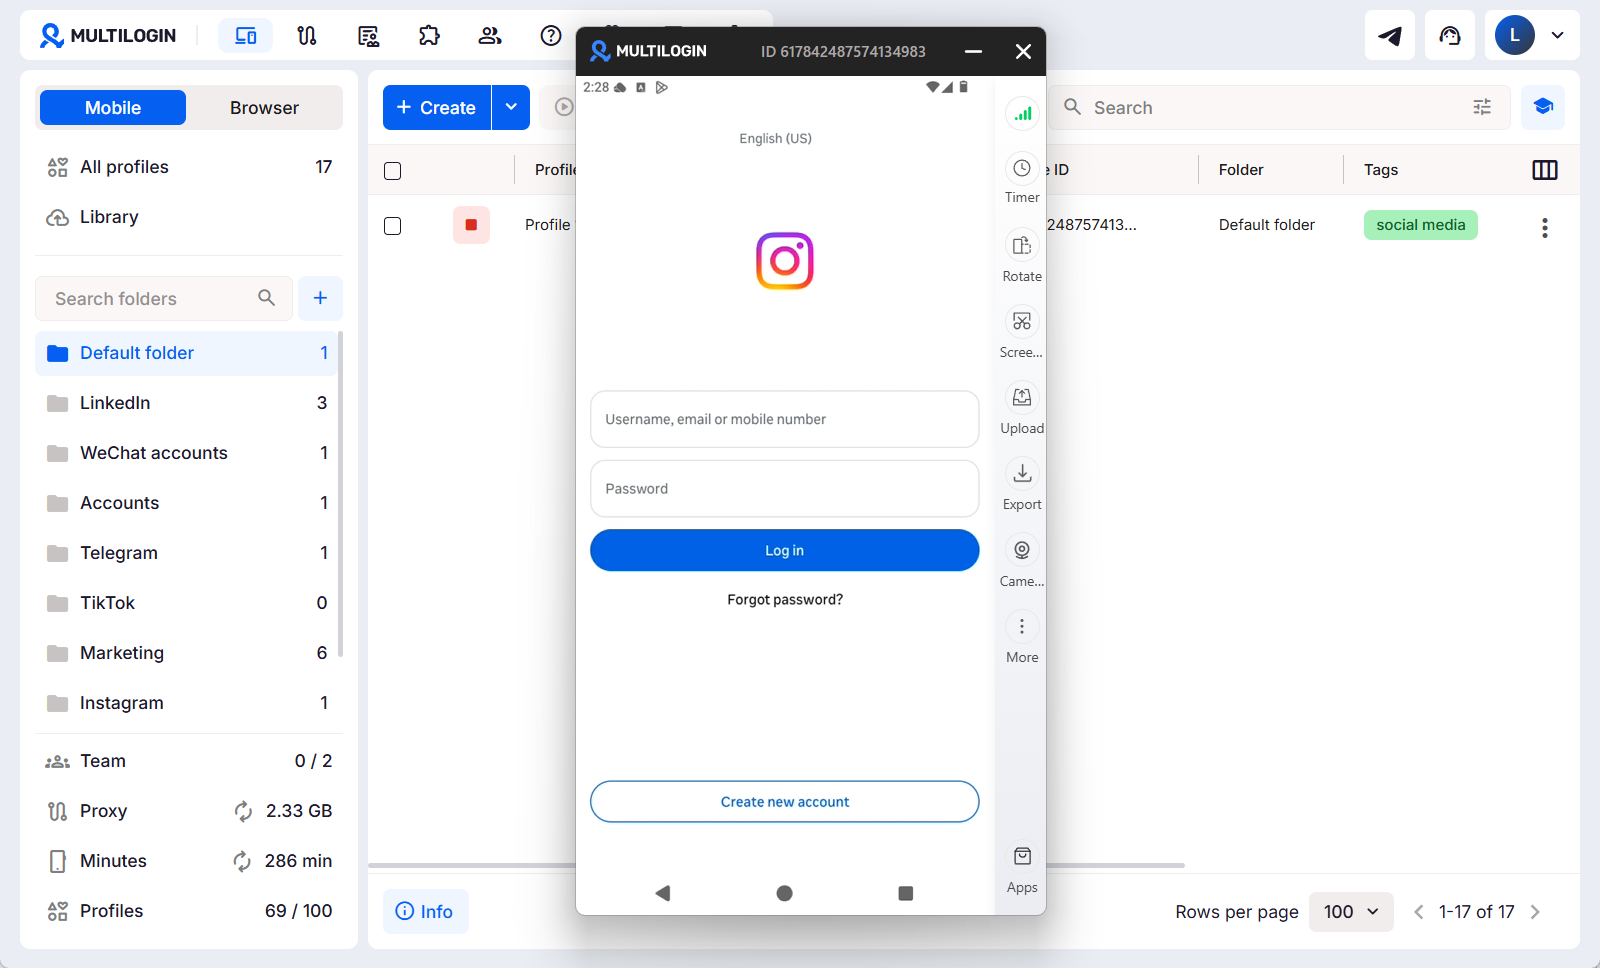Stop the running profile with red button
The height and width of the screenshot is (968, 1600).
point(471,225)
